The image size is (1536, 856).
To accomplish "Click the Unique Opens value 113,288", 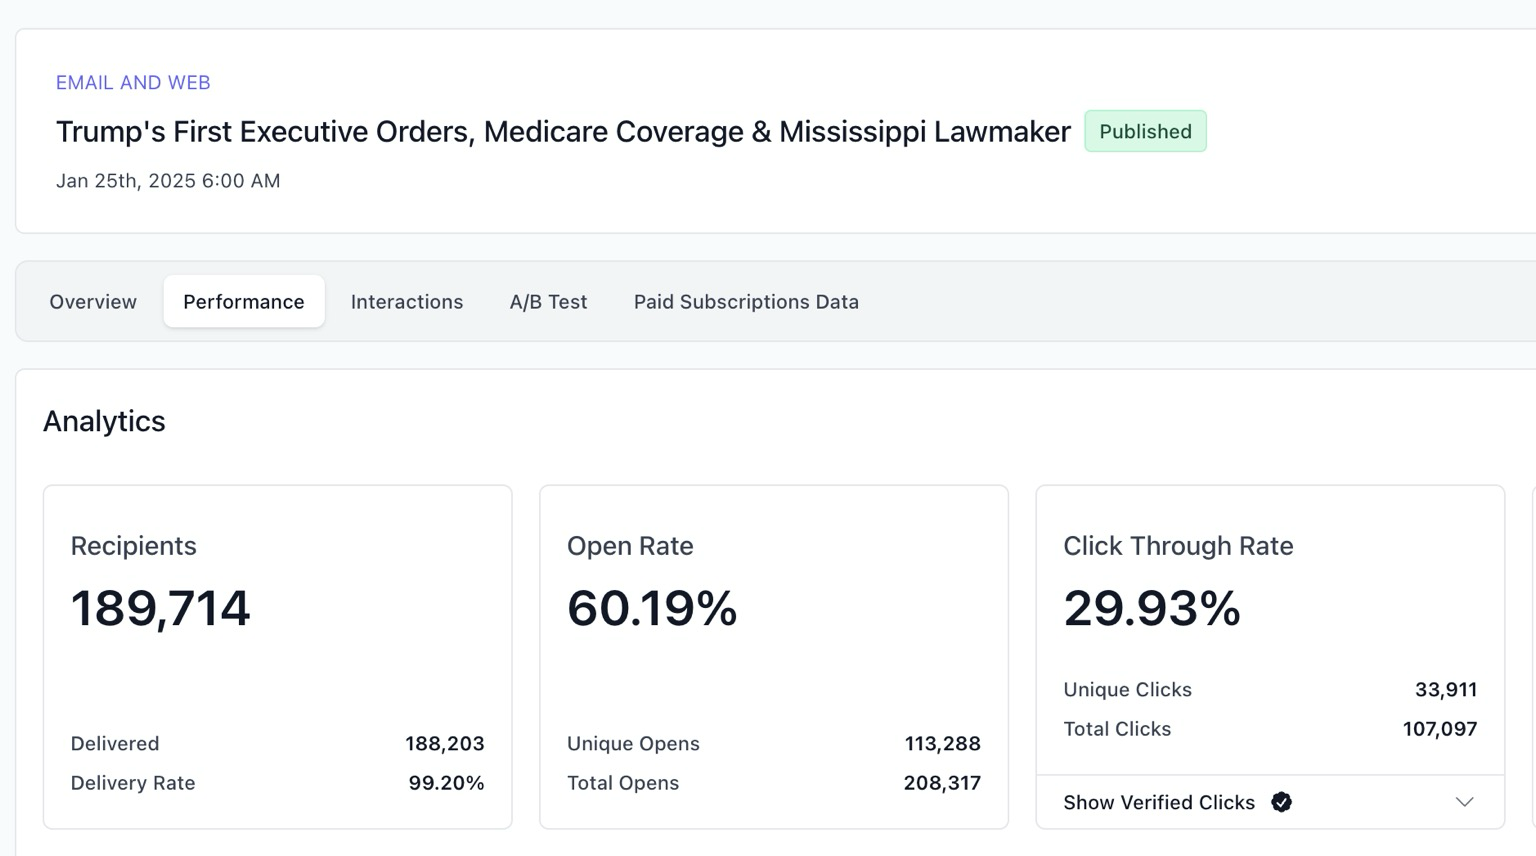I will coord(942,744).
